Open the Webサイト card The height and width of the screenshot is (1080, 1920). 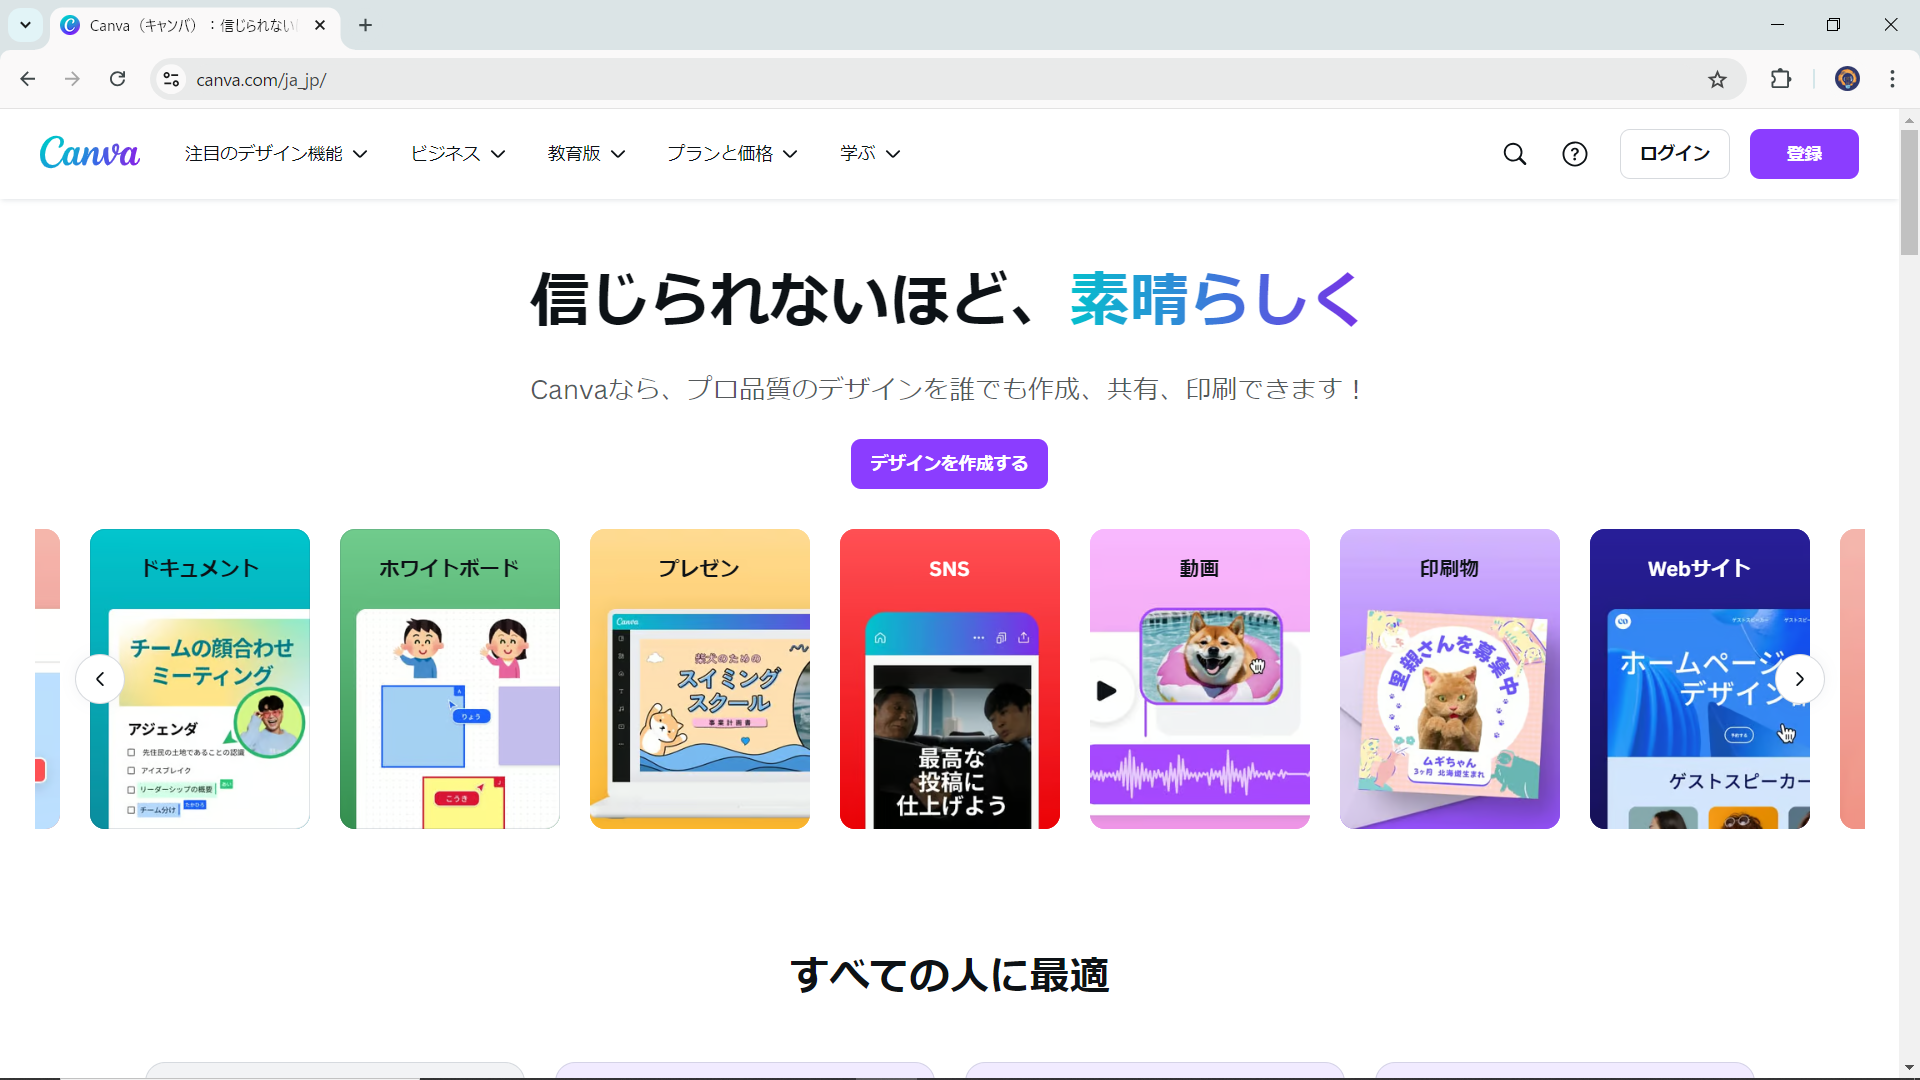(1700, 679)
